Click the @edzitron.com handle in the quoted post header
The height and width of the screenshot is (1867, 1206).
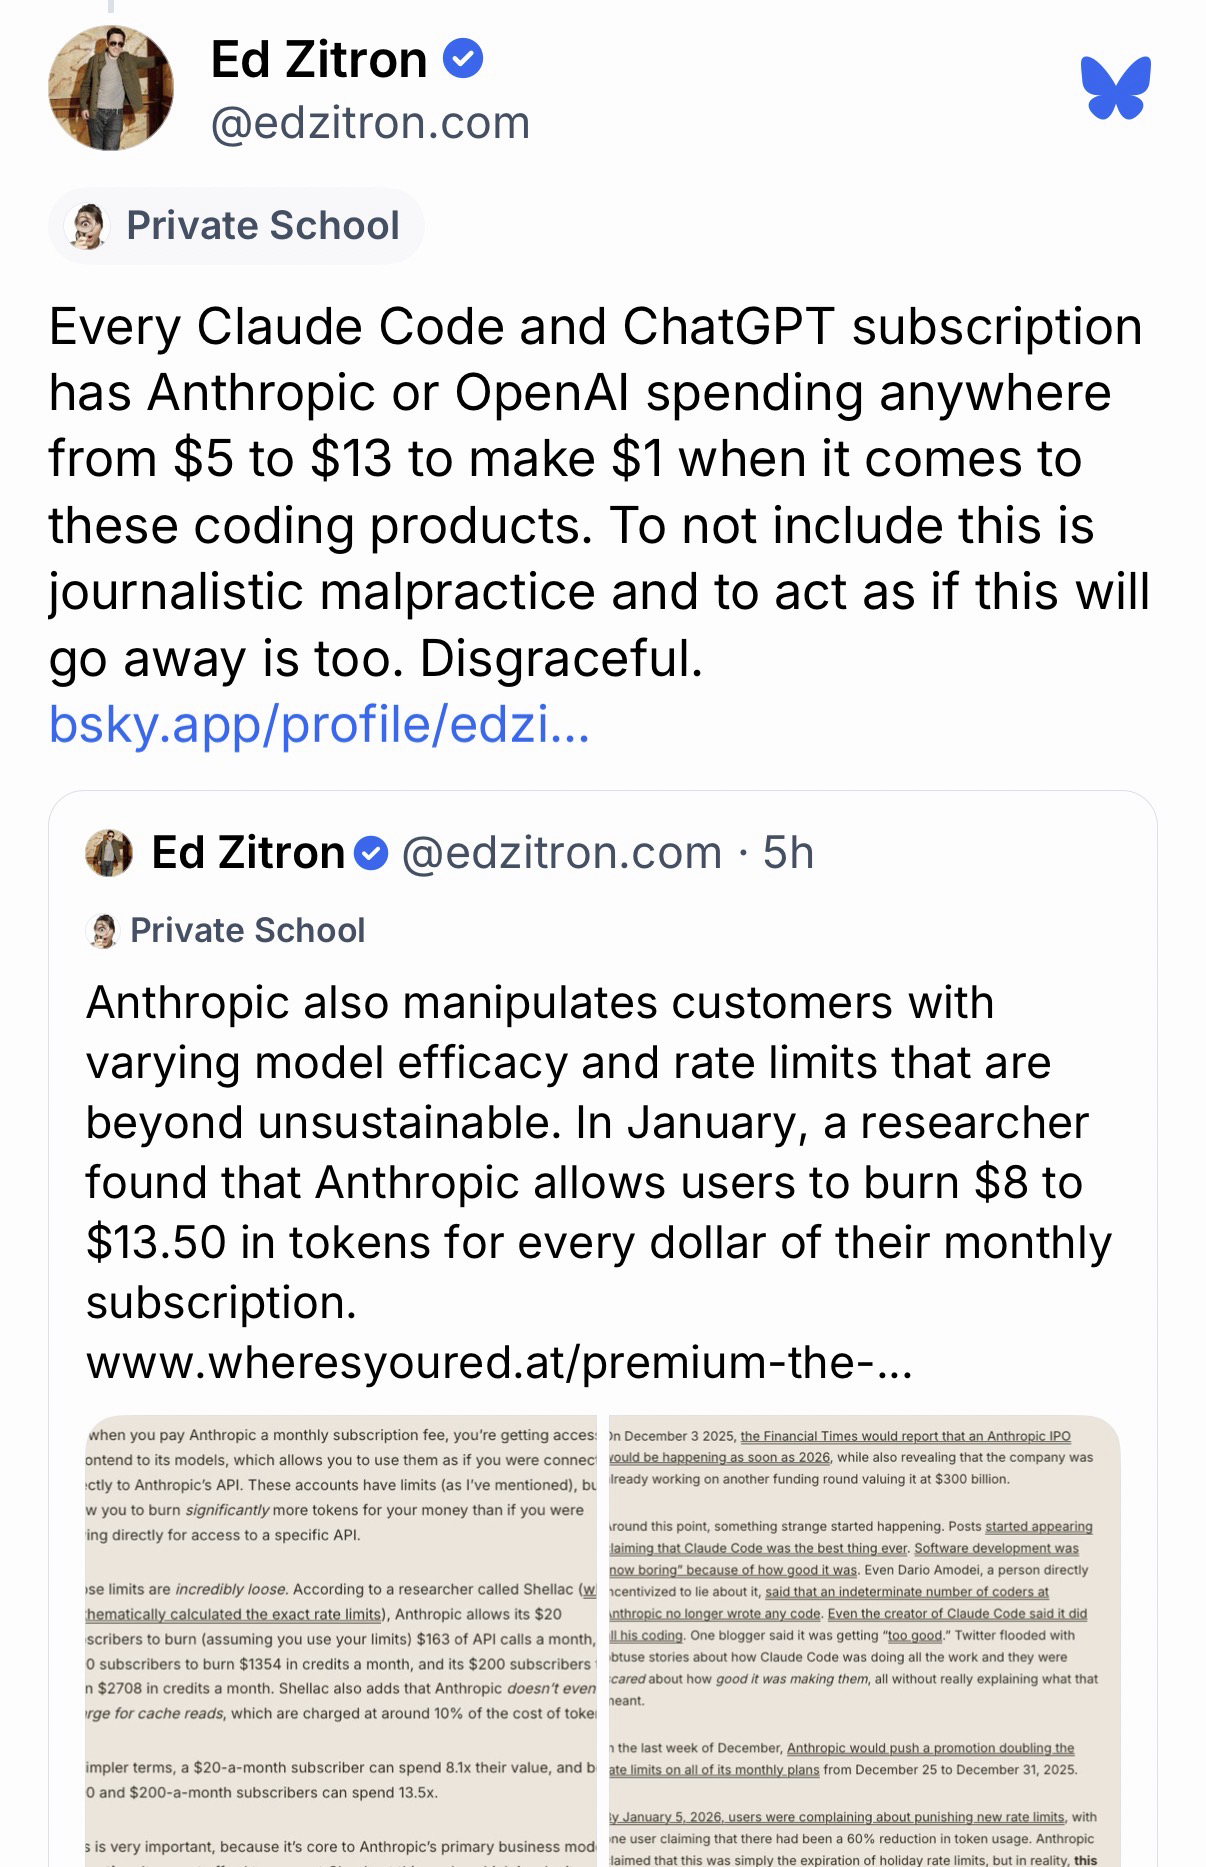click(561, 853)
